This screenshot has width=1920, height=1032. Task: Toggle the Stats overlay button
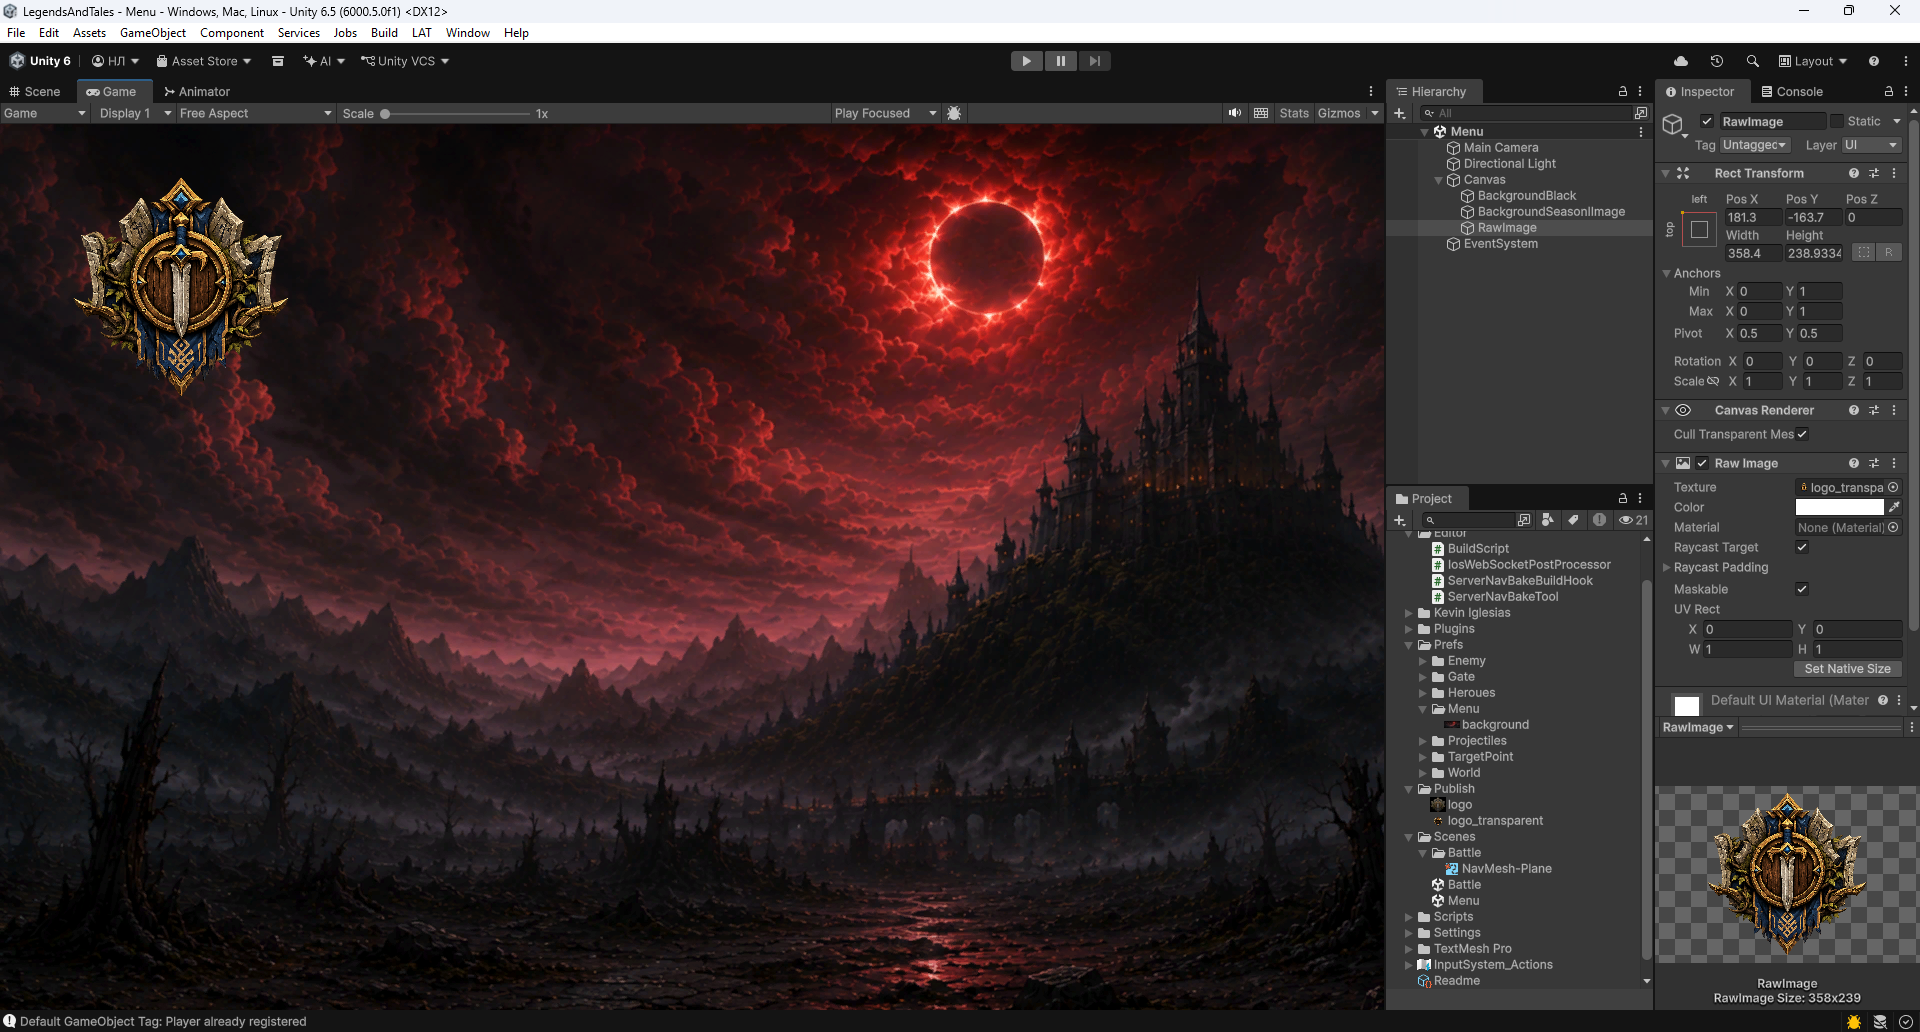pyautogui.click(x=1294, y=113)
